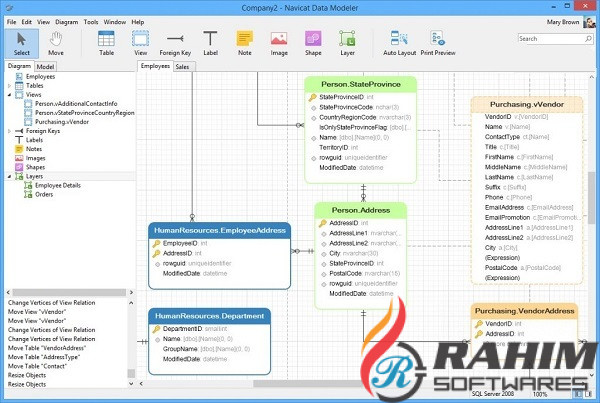Click the Labels T icon in tree
600x403 pixels.
tap(19, 140)
